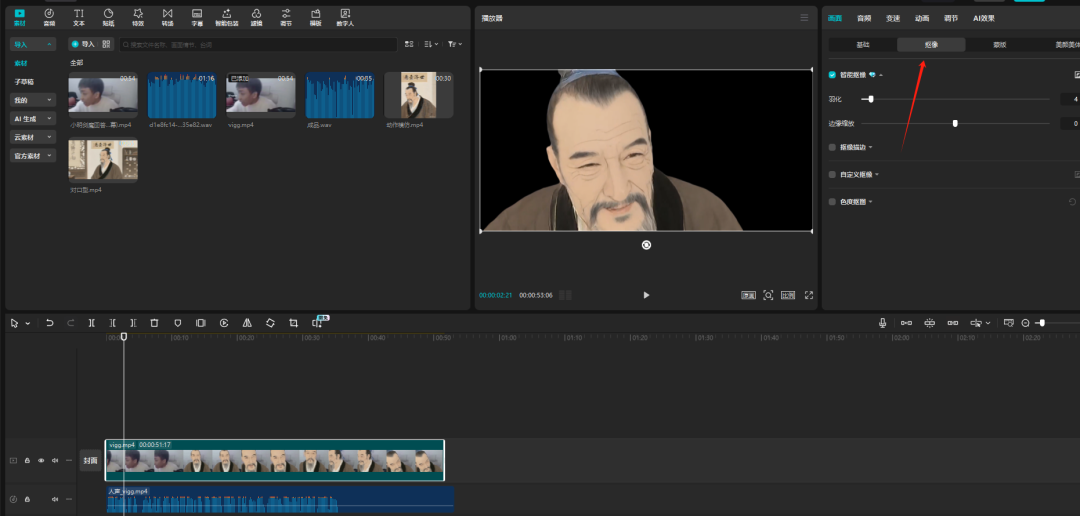
Task: Click the 羽化 feather slider handle
Action: (871, 99)
